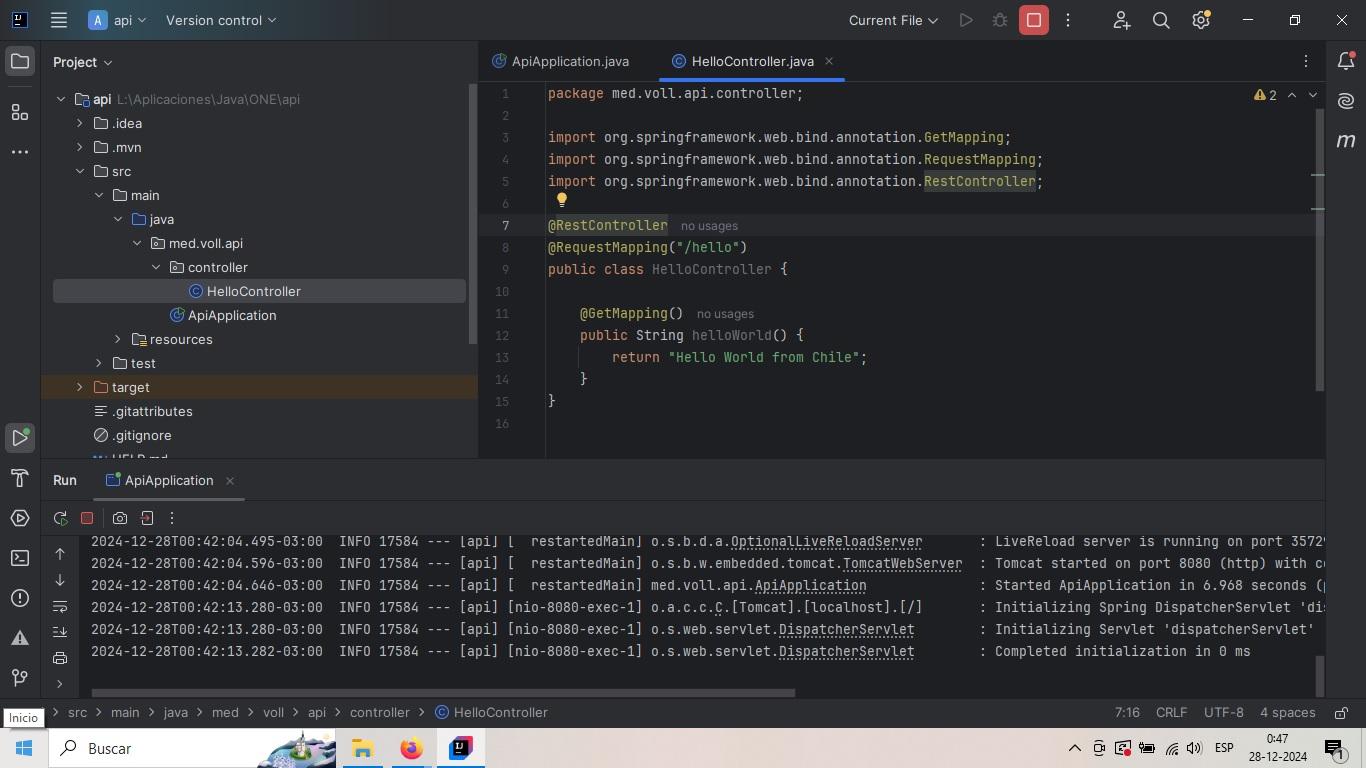Switch to ApiApplication.java editor tab
This screenshot has height=768, width=1366.
[x=561, y=61]
